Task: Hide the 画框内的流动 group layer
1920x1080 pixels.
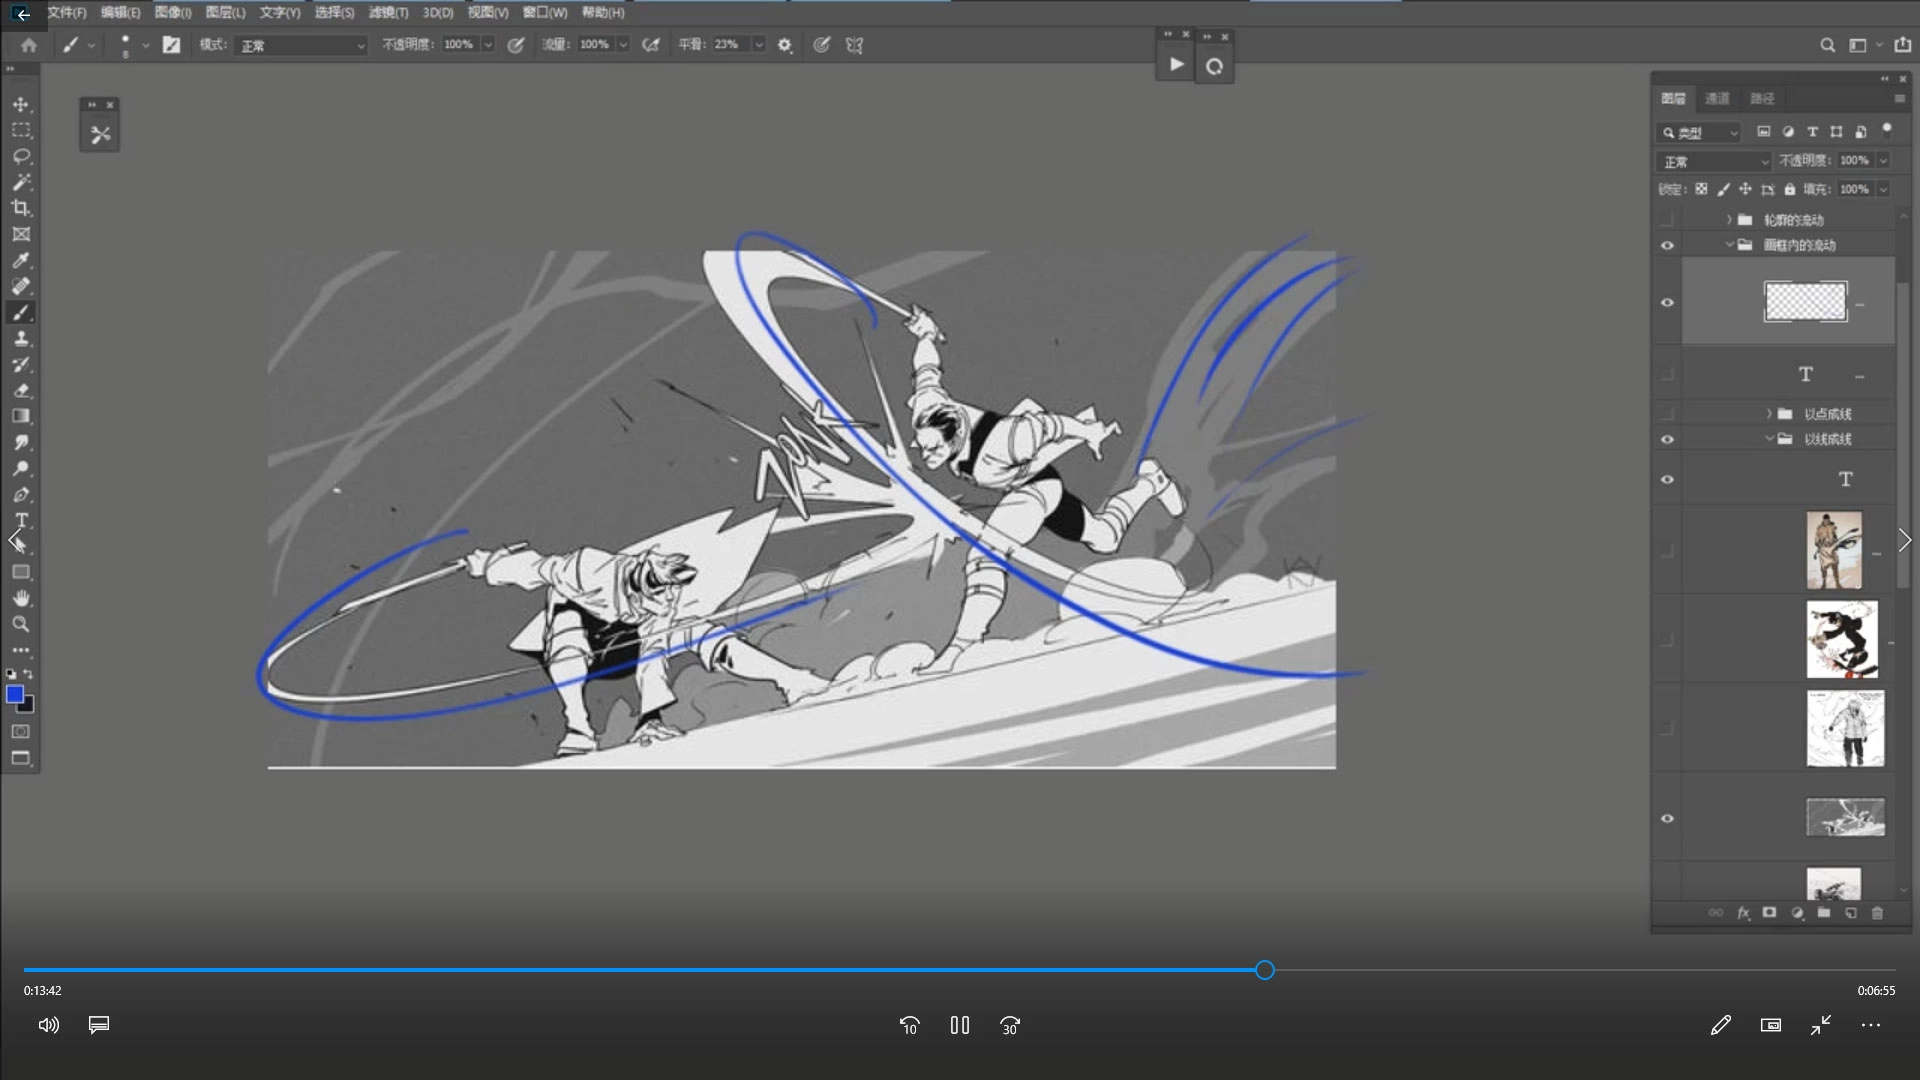Action: (1667, 245)
